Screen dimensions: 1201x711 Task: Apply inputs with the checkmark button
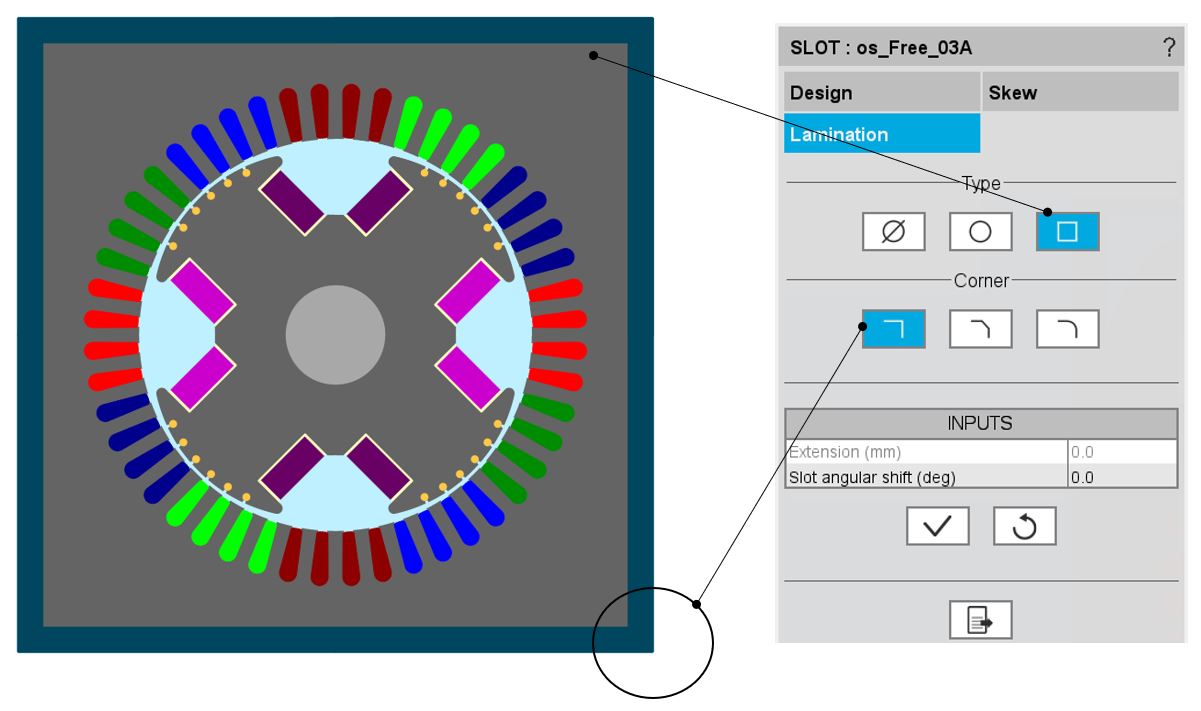(937, 526)
